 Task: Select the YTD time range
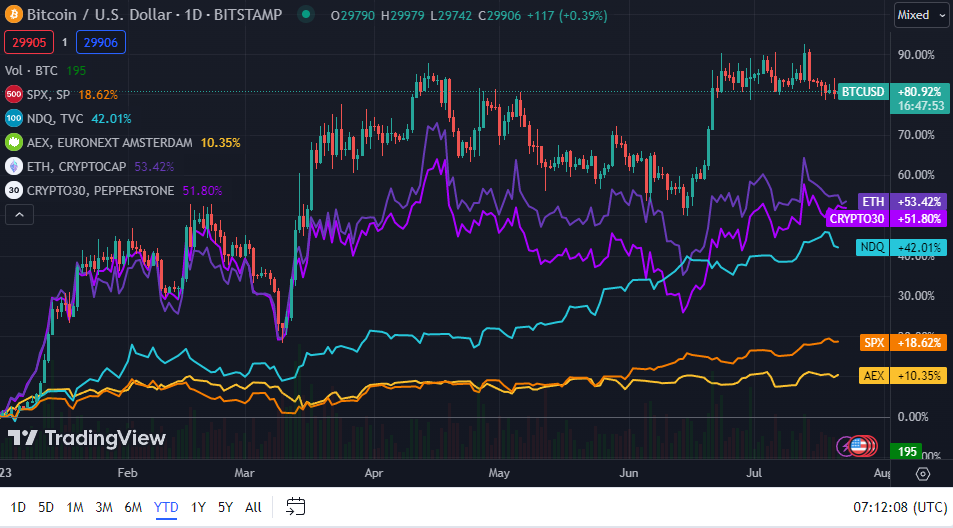166,507
